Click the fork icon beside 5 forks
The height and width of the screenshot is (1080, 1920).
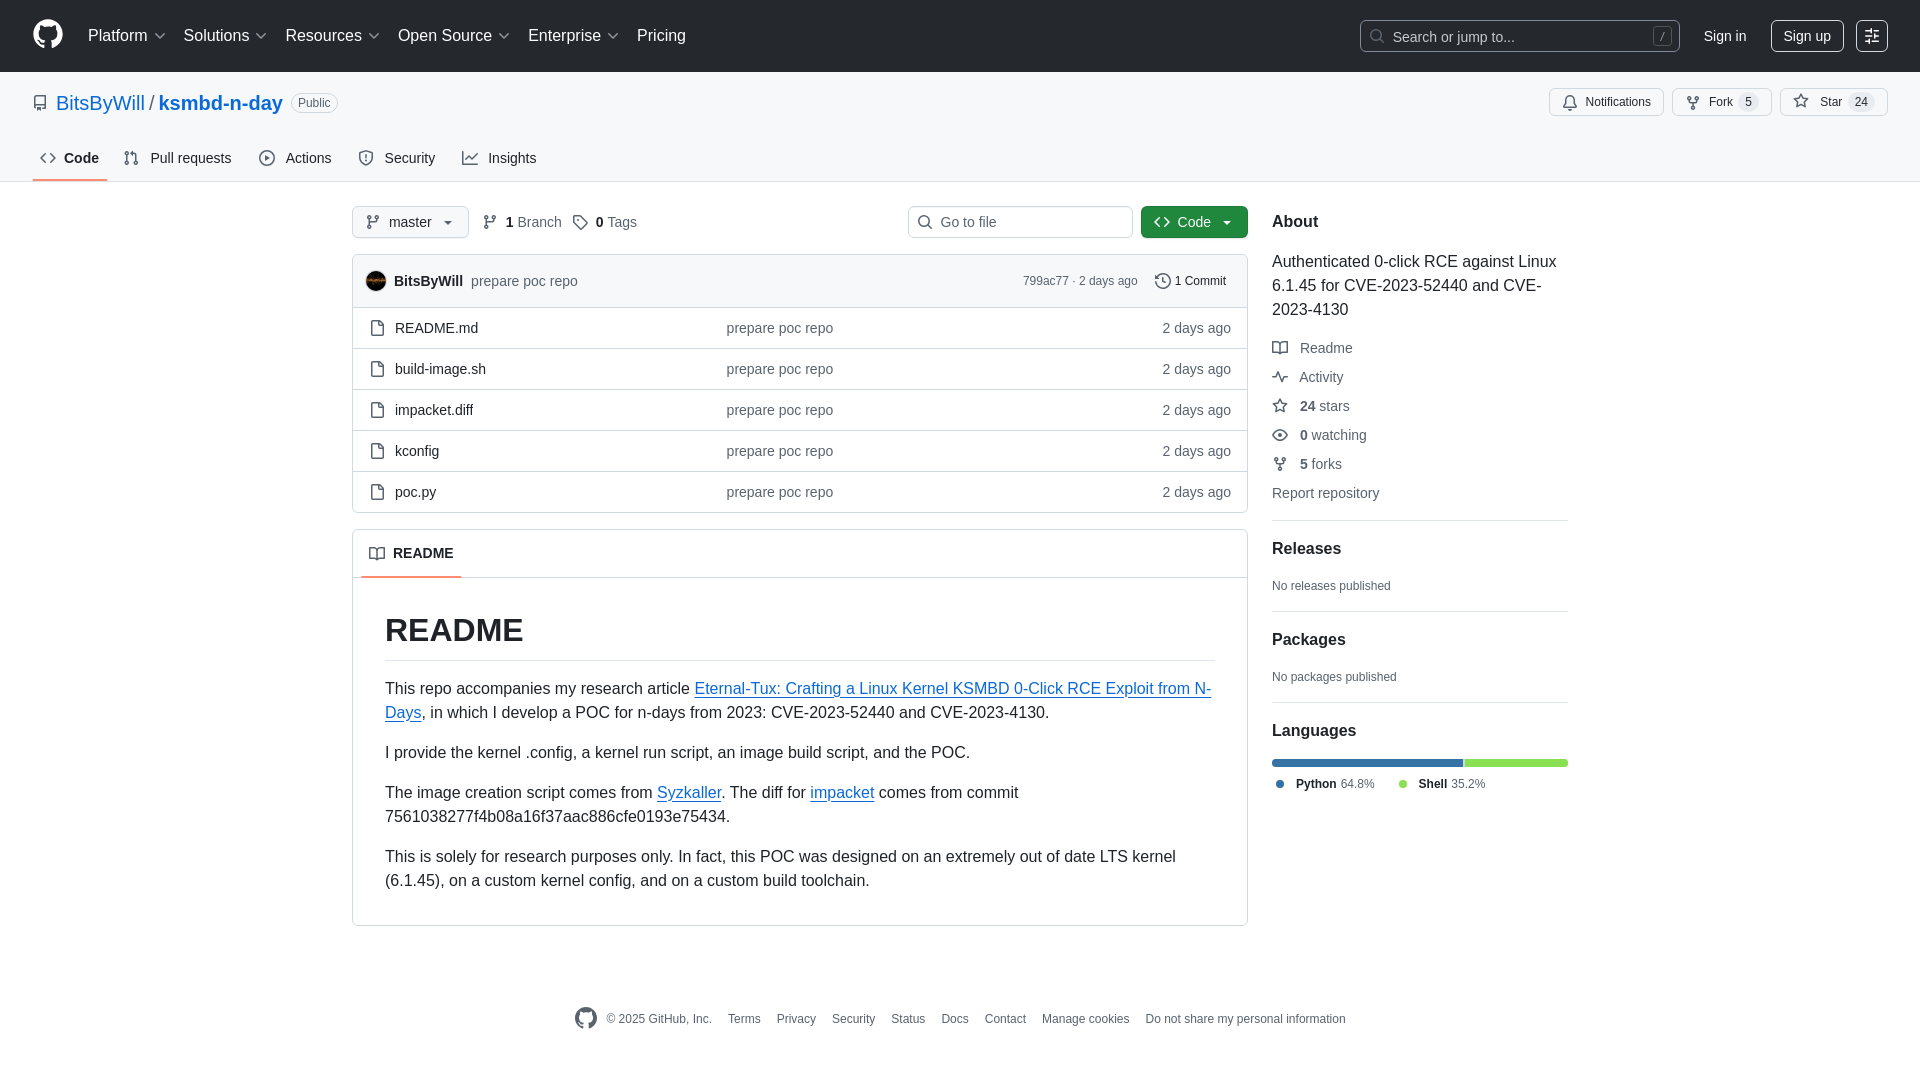point(1280,464)
